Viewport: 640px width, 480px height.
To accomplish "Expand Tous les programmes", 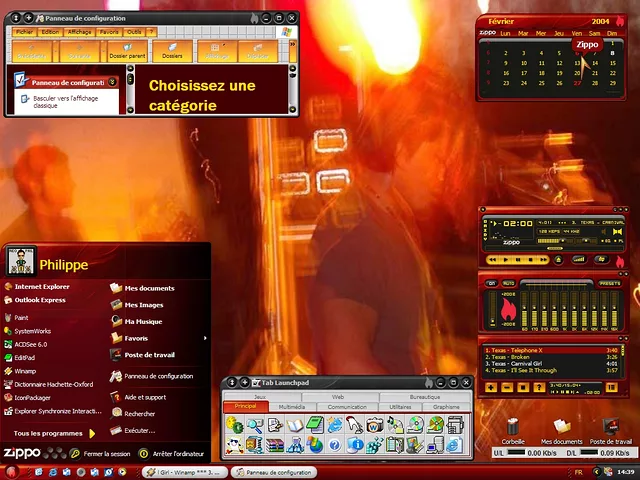I will (x=49, y=433).
